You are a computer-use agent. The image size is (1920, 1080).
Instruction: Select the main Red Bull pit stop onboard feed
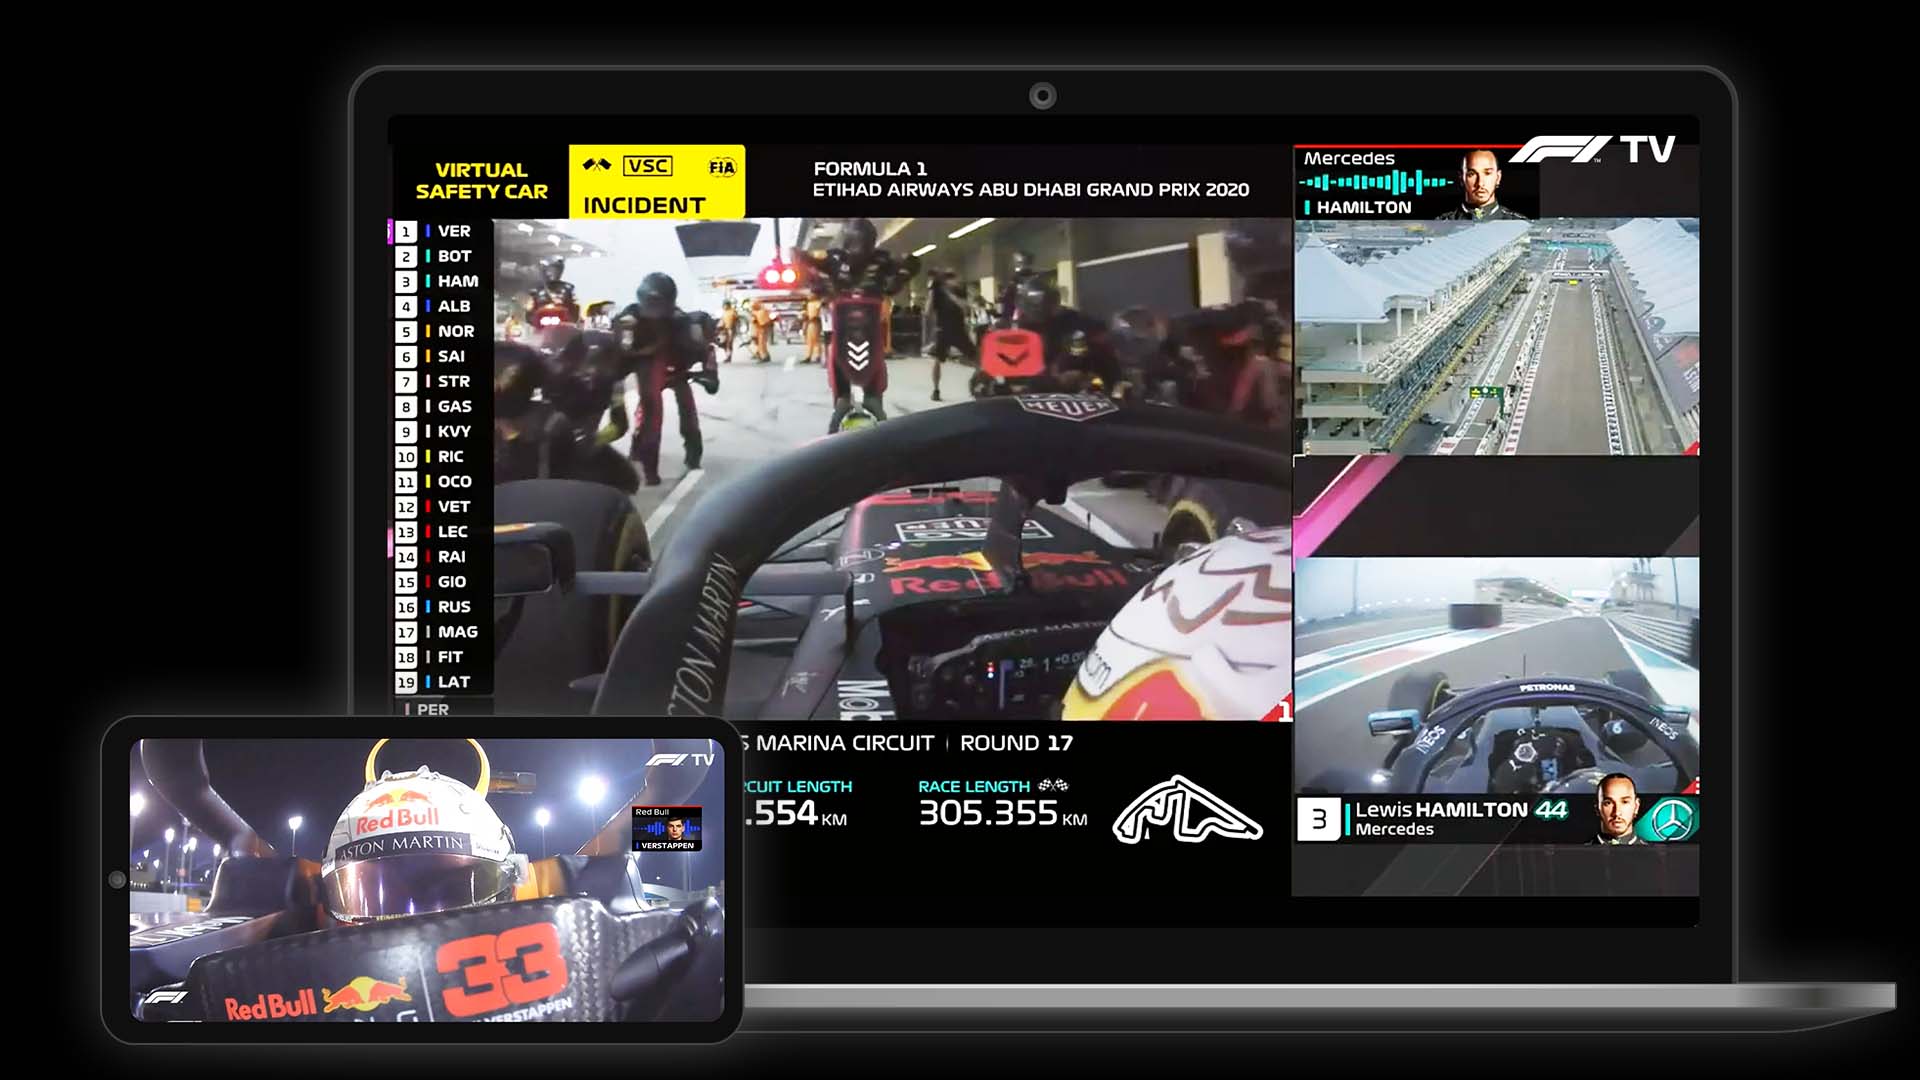[893, 469]
